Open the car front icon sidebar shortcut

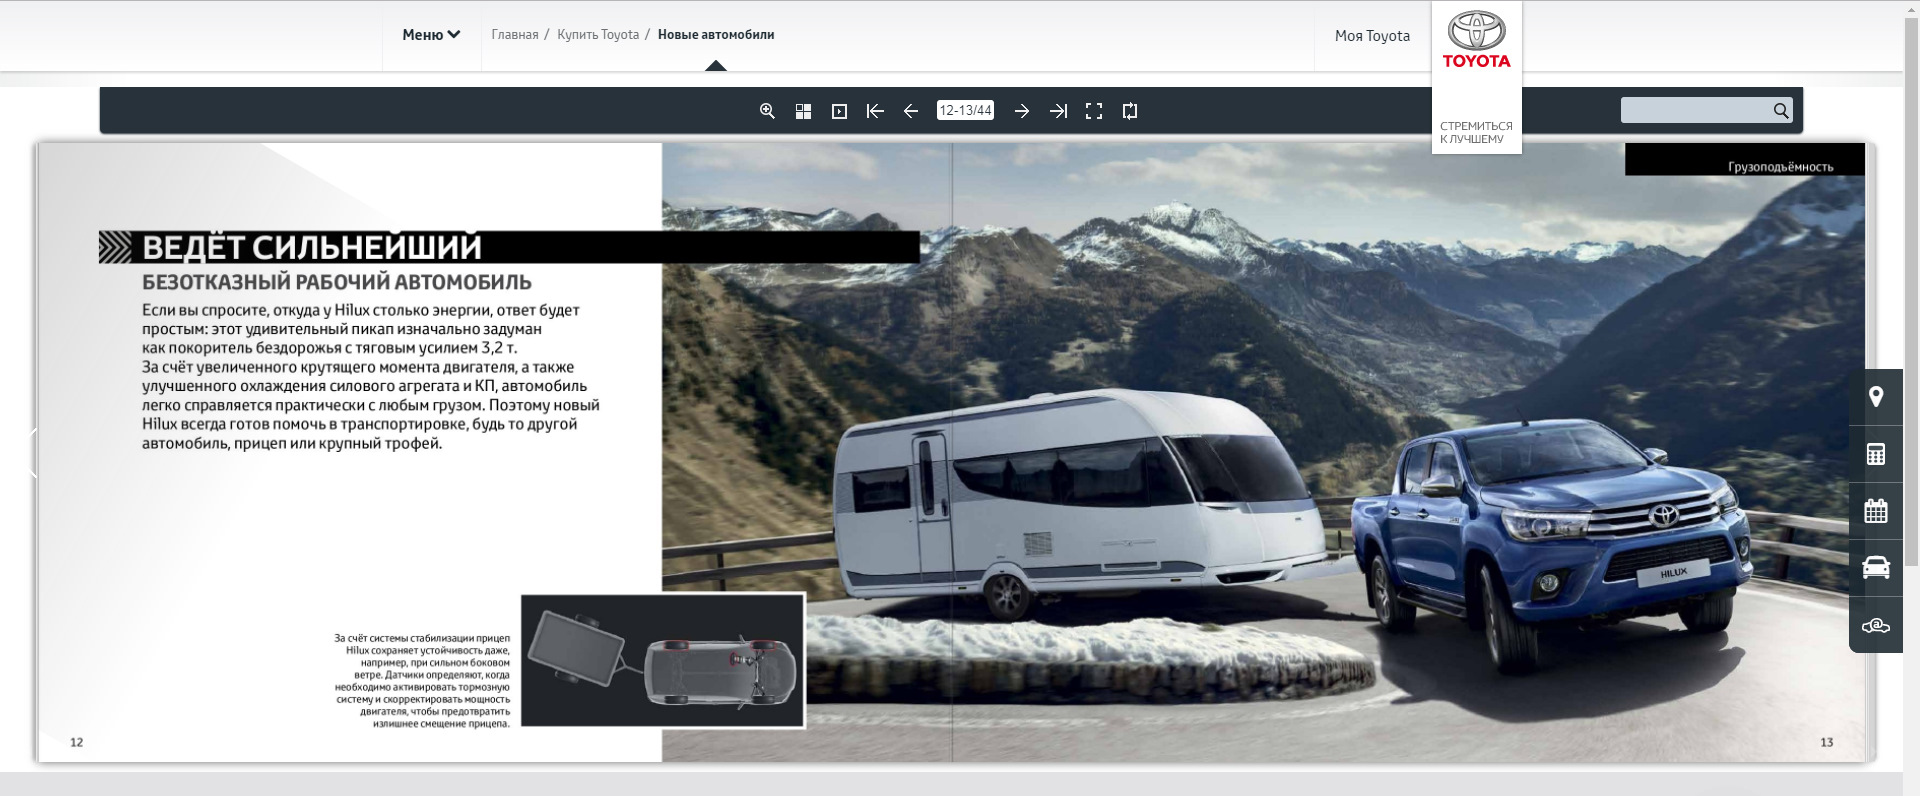click(x=1876, y=568)
